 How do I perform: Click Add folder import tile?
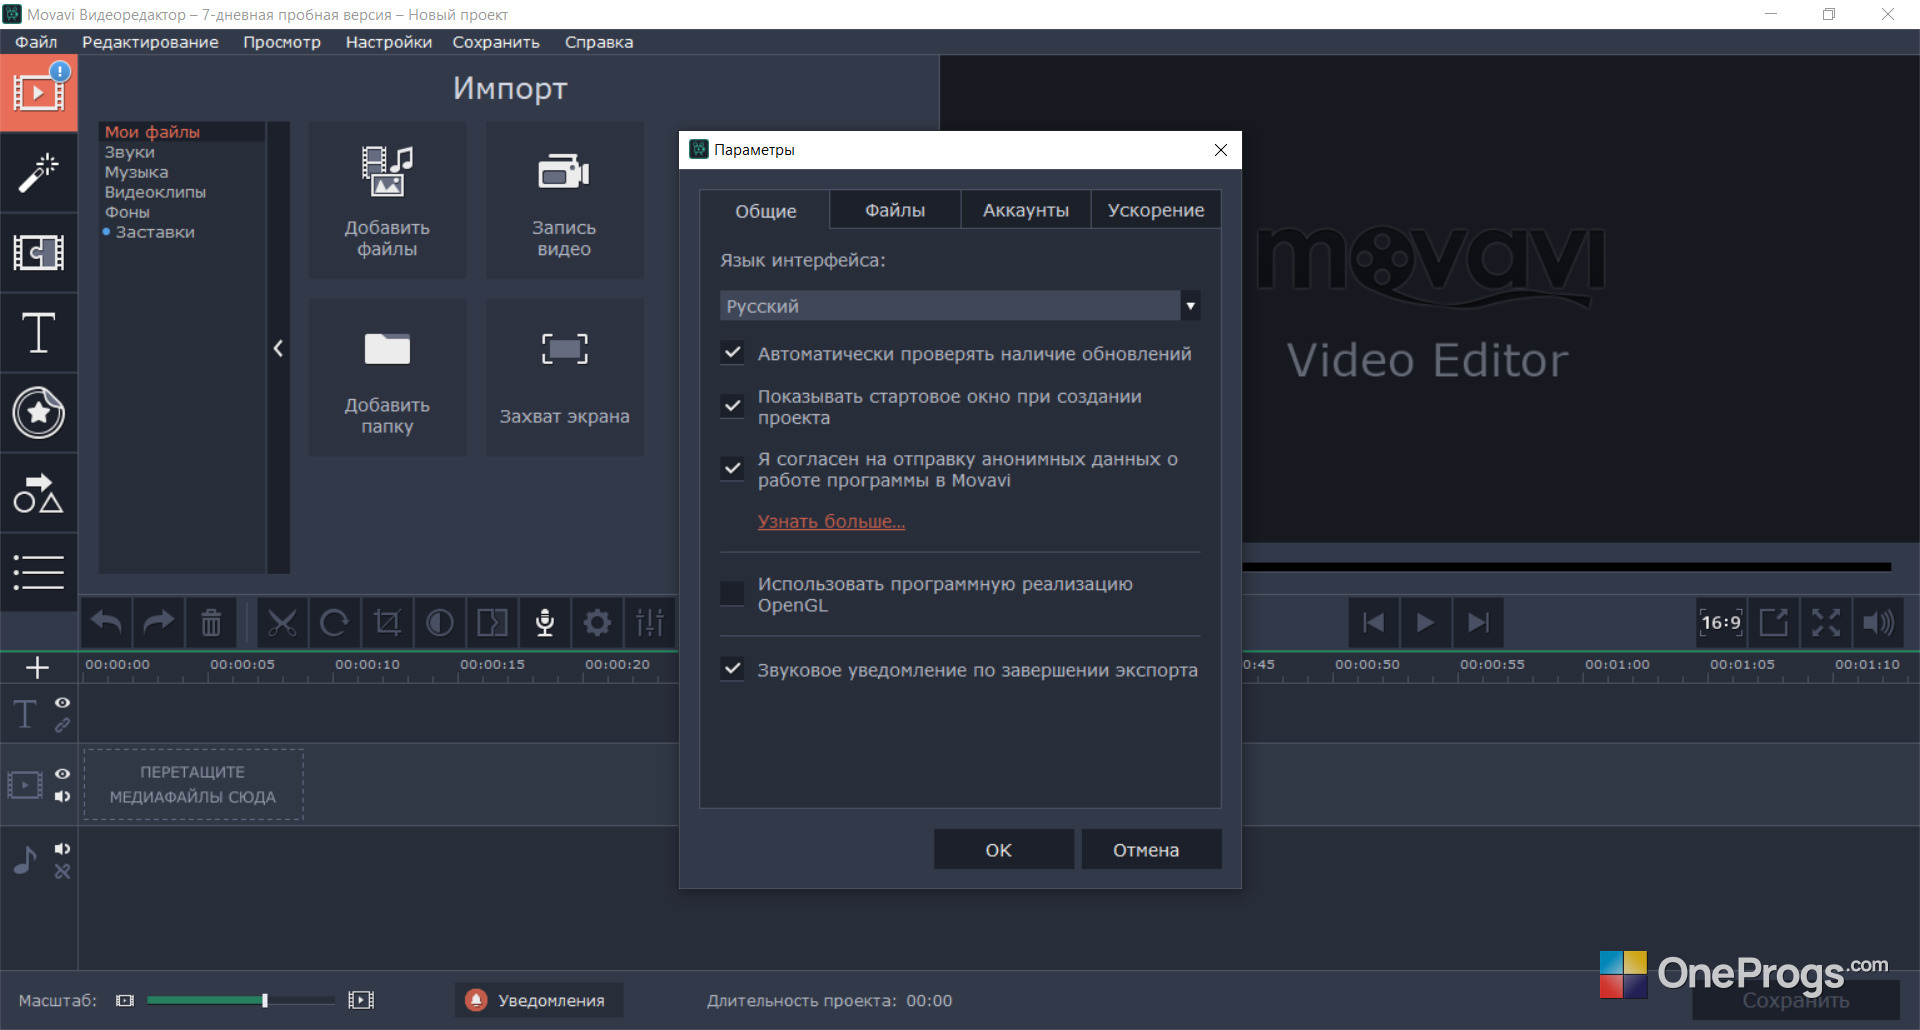[387, 378]
